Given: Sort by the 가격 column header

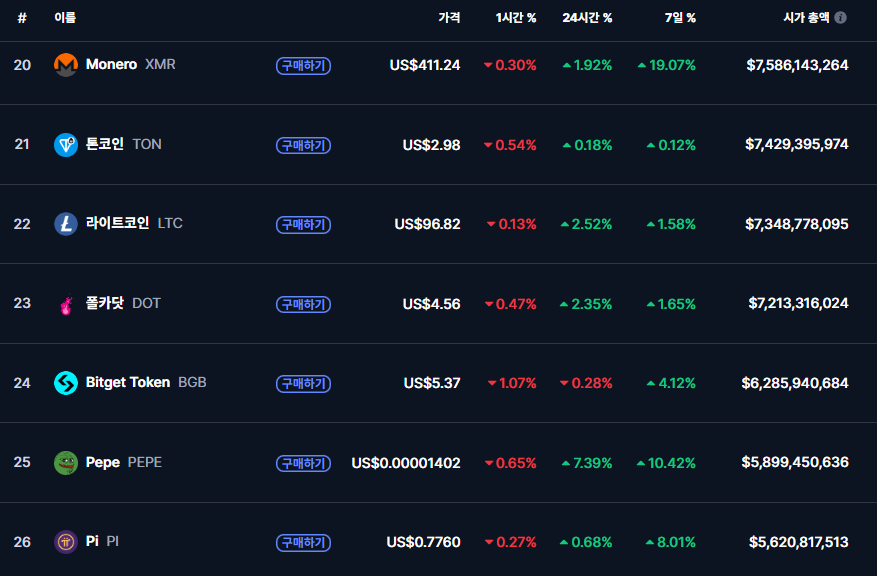Looking at the screenshot, I should point(449,18).
